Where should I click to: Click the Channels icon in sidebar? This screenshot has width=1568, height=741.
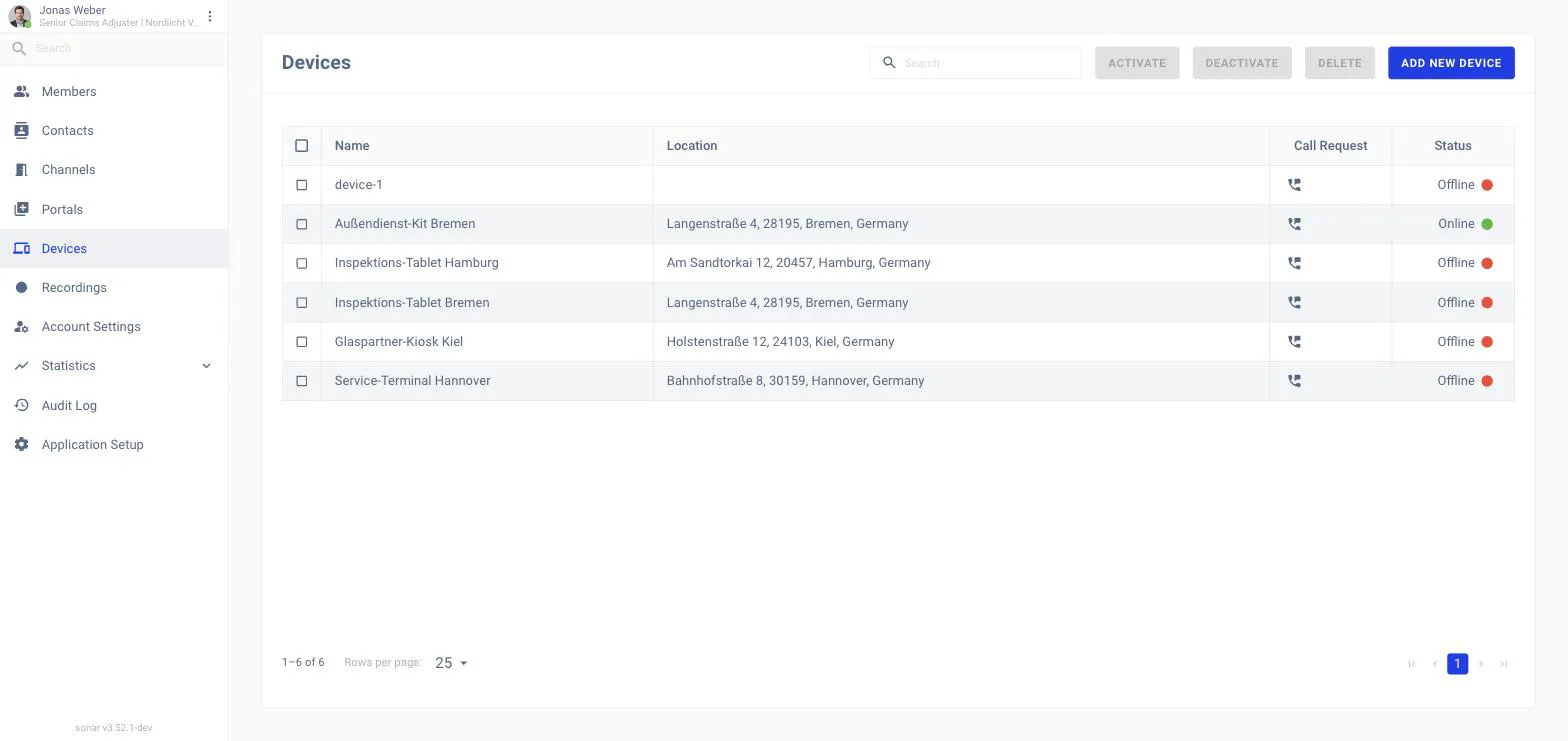(x=21, y=170)
